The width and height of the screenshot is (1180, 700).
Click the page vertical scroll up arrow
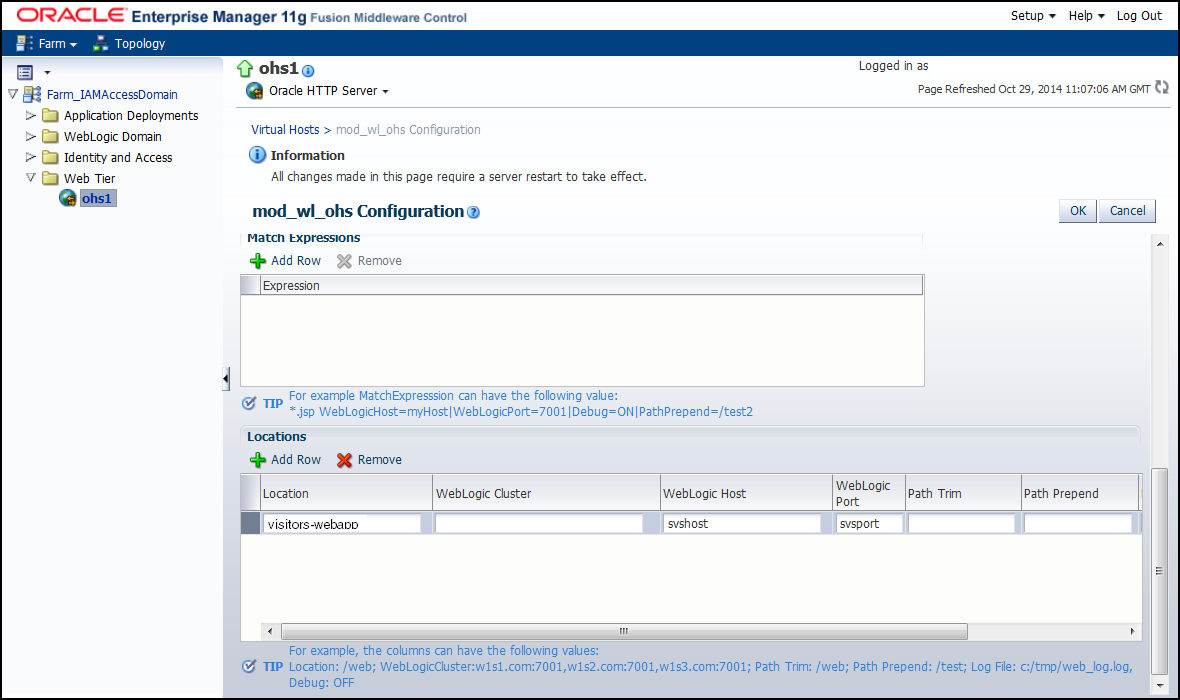coord(1160,244)
